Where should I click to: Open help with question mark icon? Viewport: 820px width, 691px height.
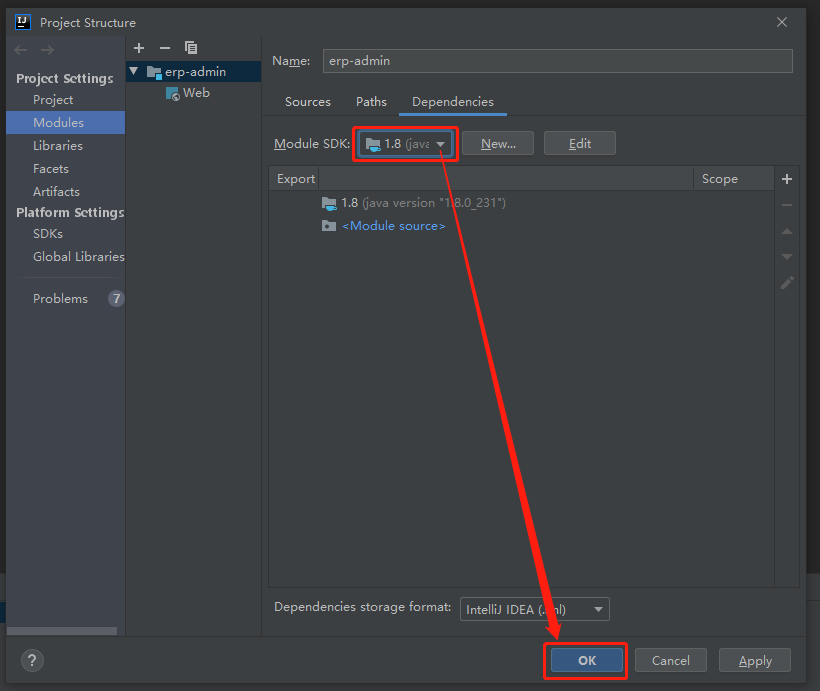pos(32,660)
